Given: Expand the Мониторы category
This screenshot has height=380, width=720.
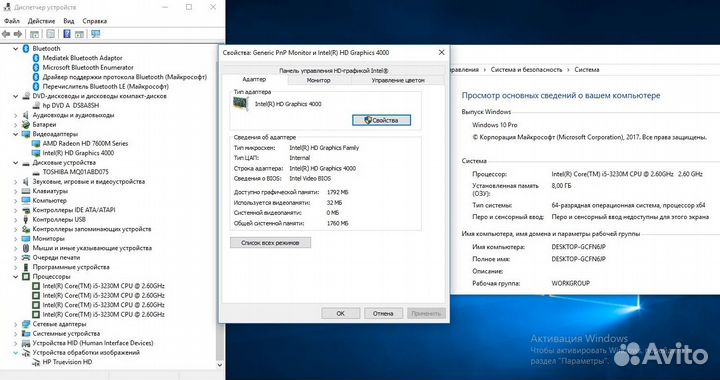Looking at the screenshot, I should (x=16, y=239).
